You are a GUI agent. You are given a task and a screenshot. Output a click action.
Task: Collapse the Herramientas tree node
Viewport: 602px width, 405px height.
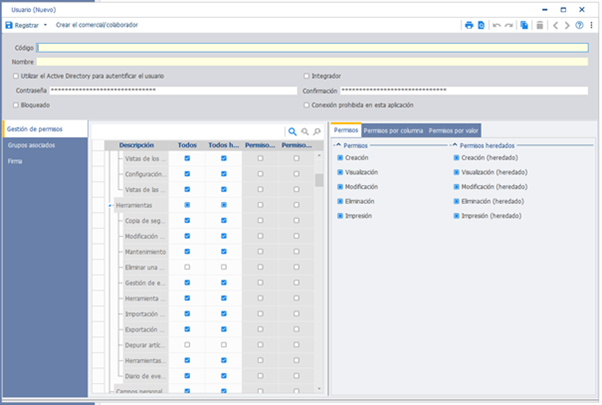tap(110, 206)
